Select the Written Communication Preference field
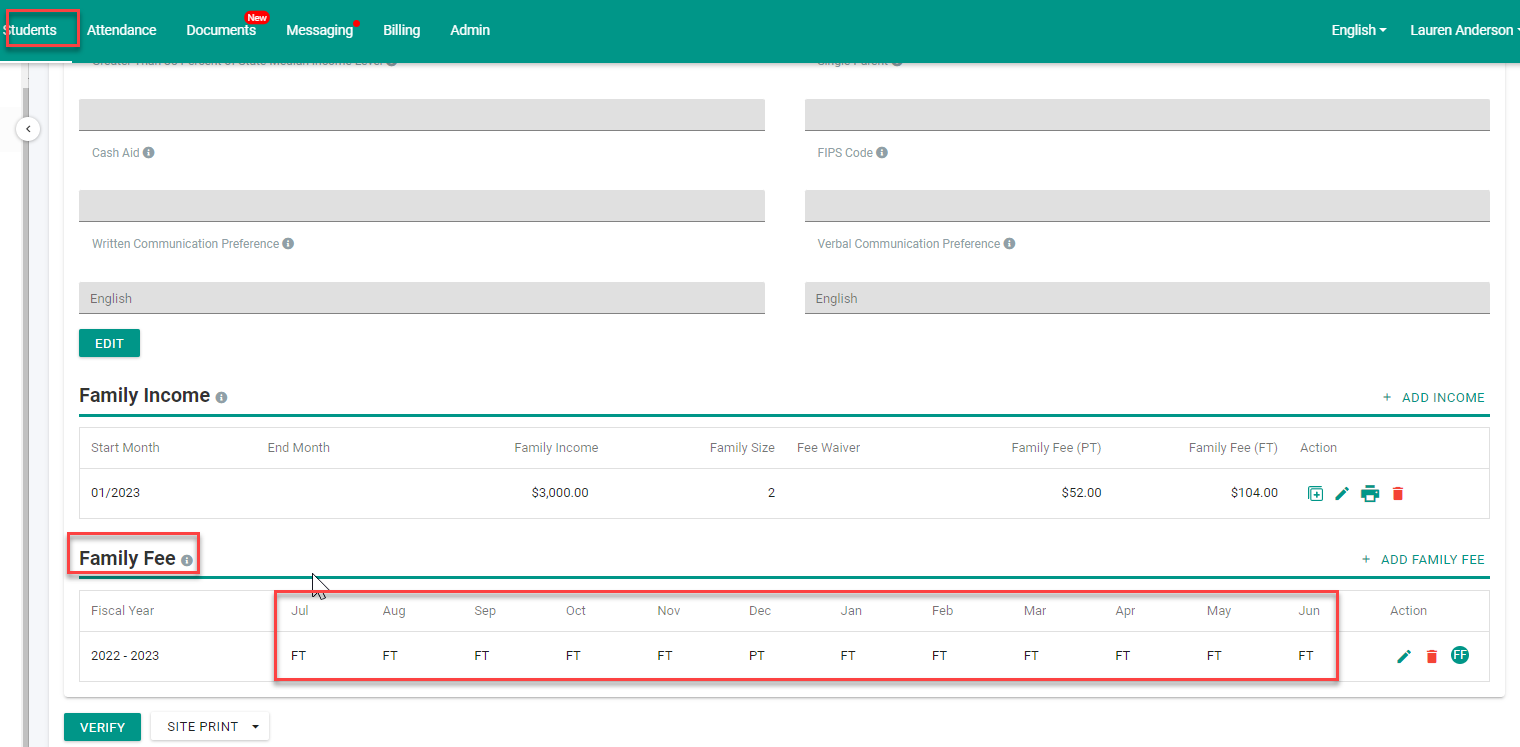The image size is (1520, 747). (x=421, y=297)
